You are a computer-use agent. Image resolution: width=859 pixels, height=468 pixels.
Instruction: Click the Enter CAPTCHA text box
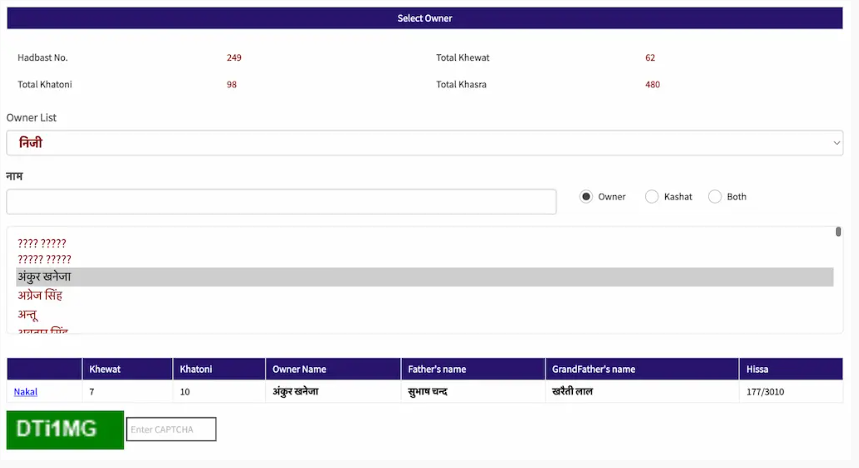click(171, 430)
